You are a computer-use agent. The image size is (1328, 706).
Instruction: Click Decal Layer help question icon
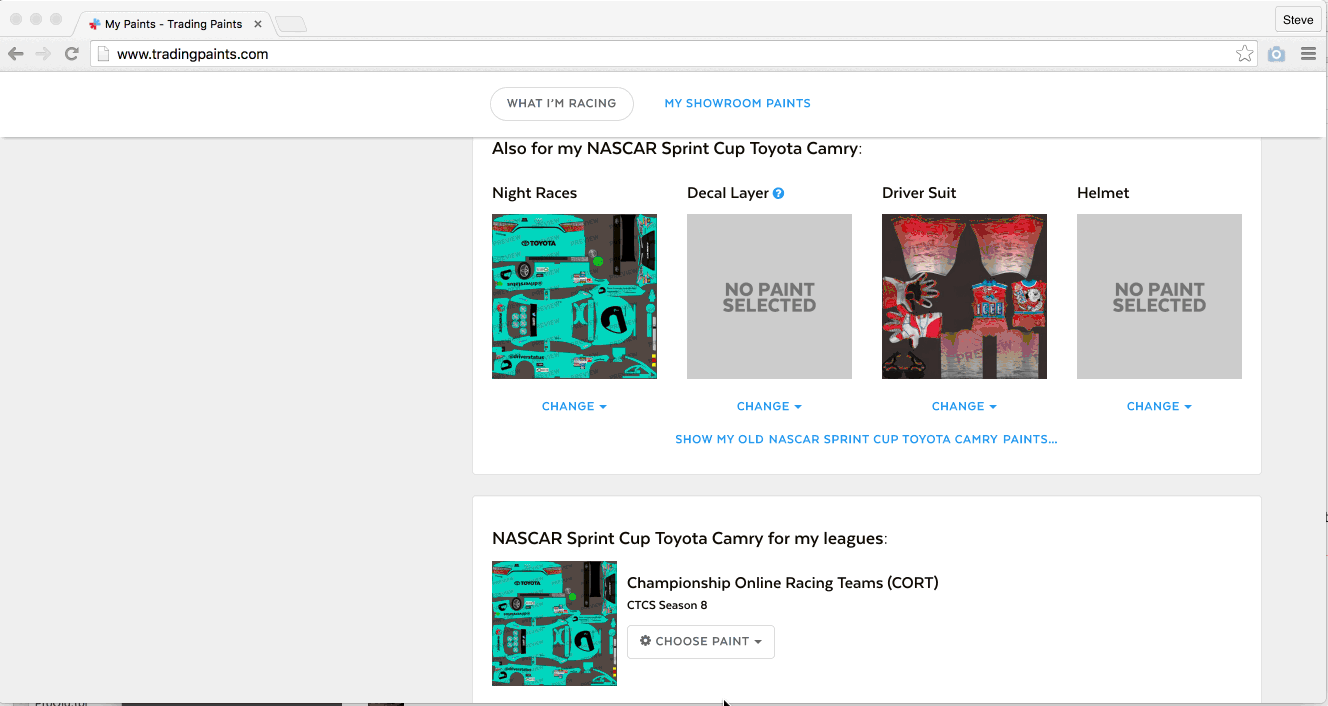[778, 193]
